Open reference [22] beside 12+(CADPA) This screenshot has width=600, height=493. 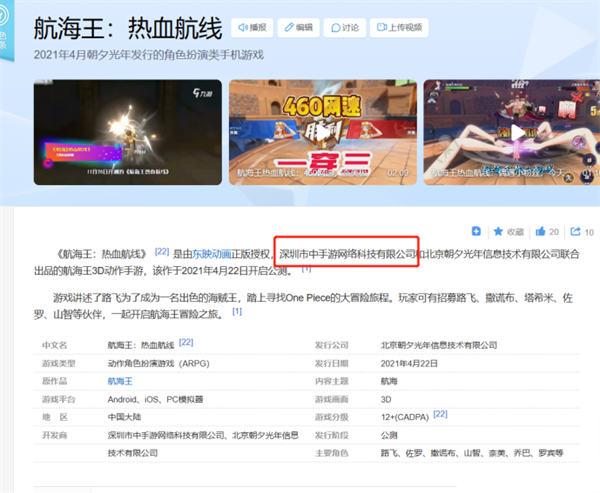pyautogui.click(x=440, y=414)
